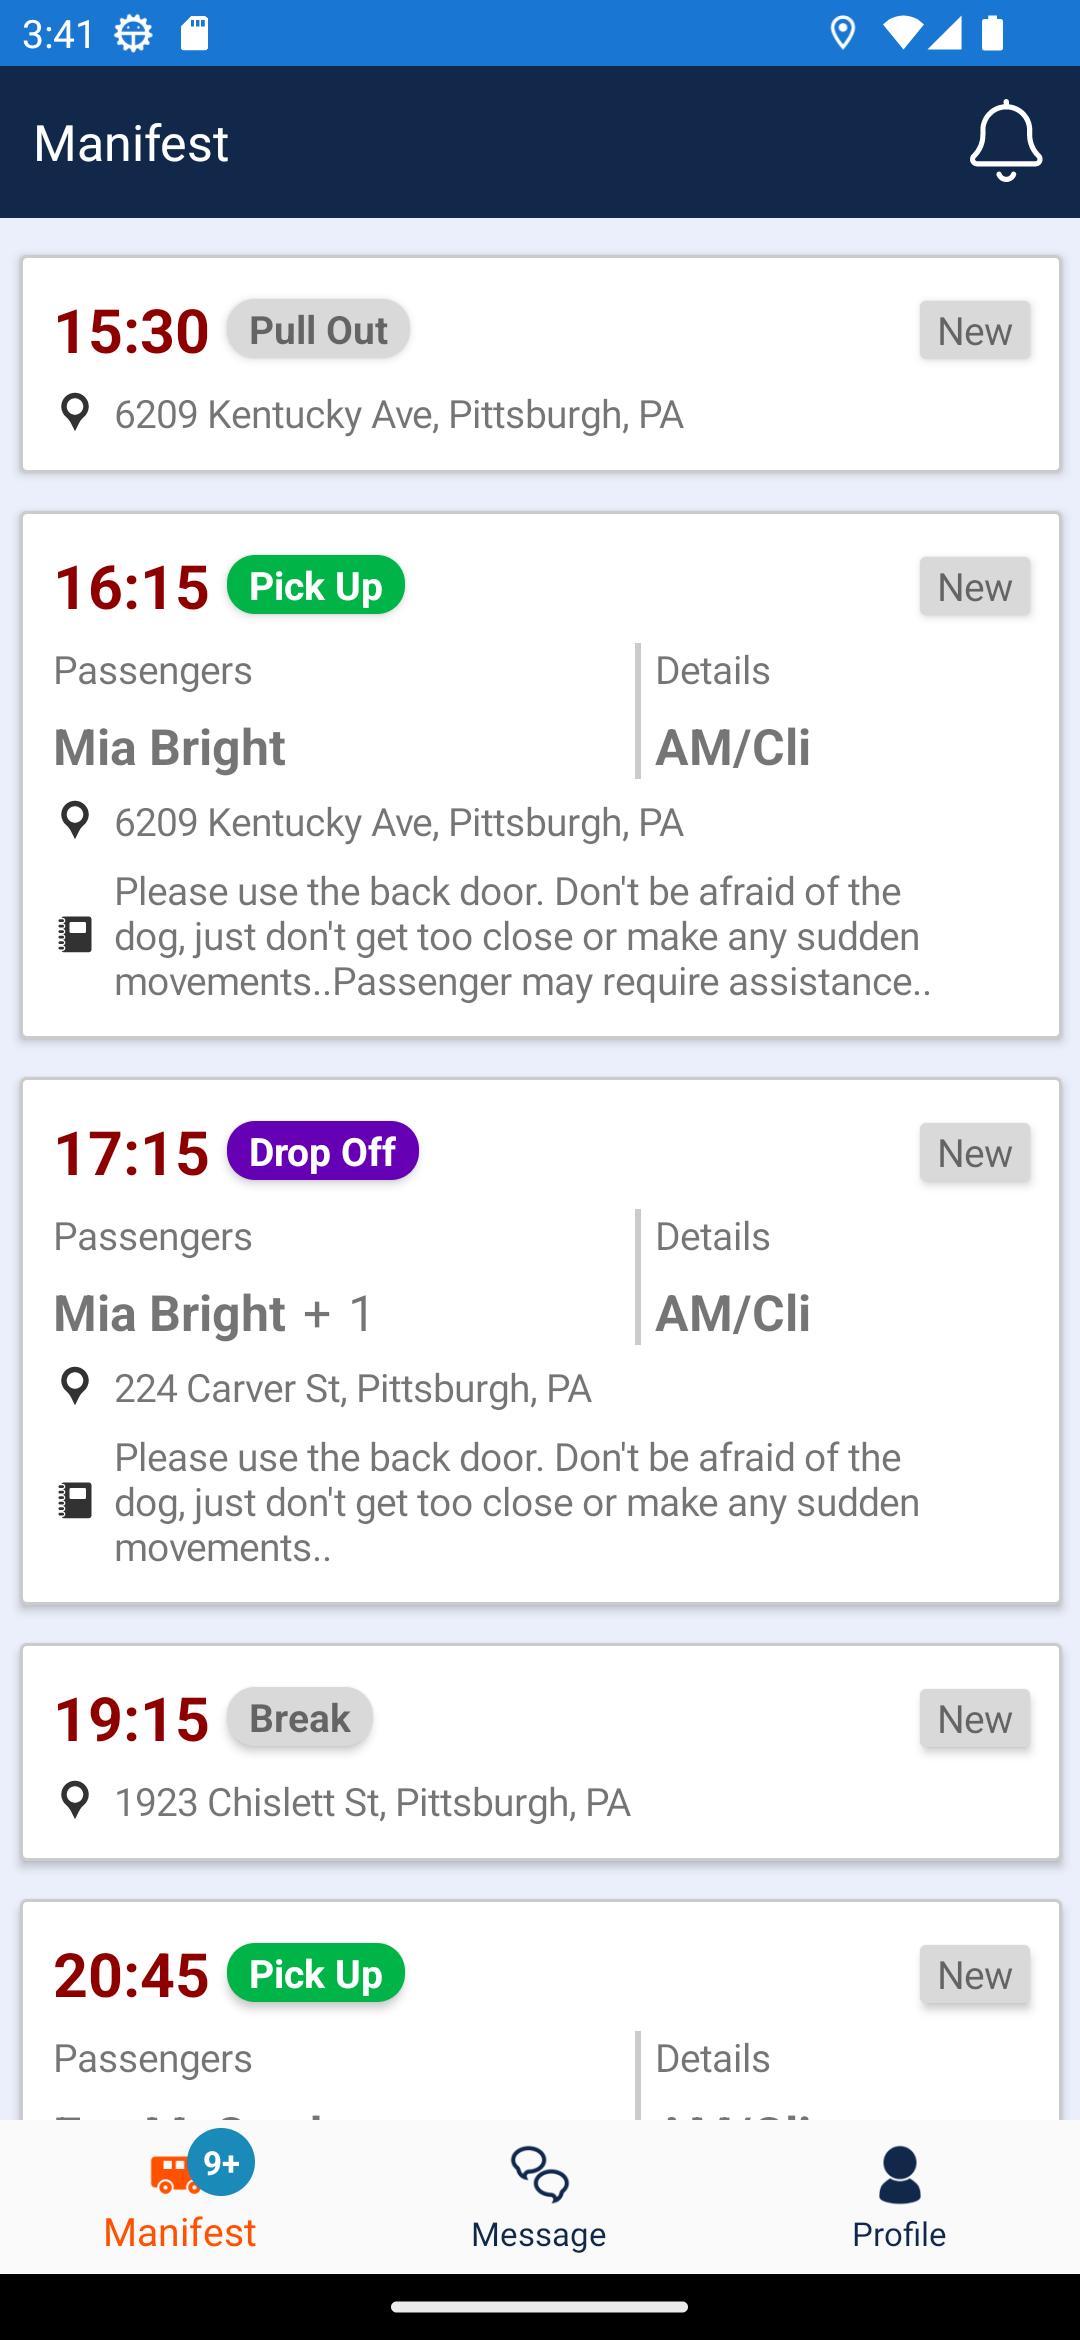The image size is (1080, 2340).
Task: Tap the location pin beside 1923 Chislett St
Action: tap(75, 1800)
